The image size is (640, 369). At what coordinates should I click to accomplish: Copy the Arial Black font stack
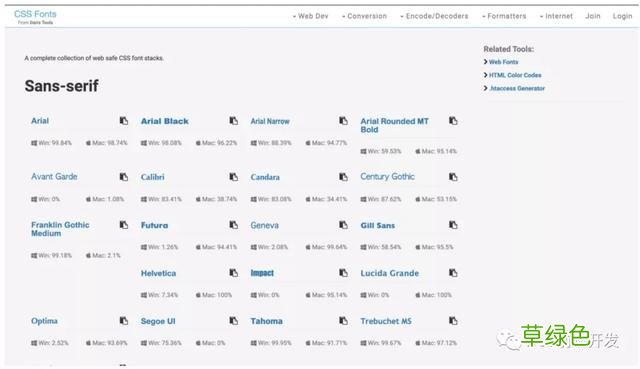233,121
